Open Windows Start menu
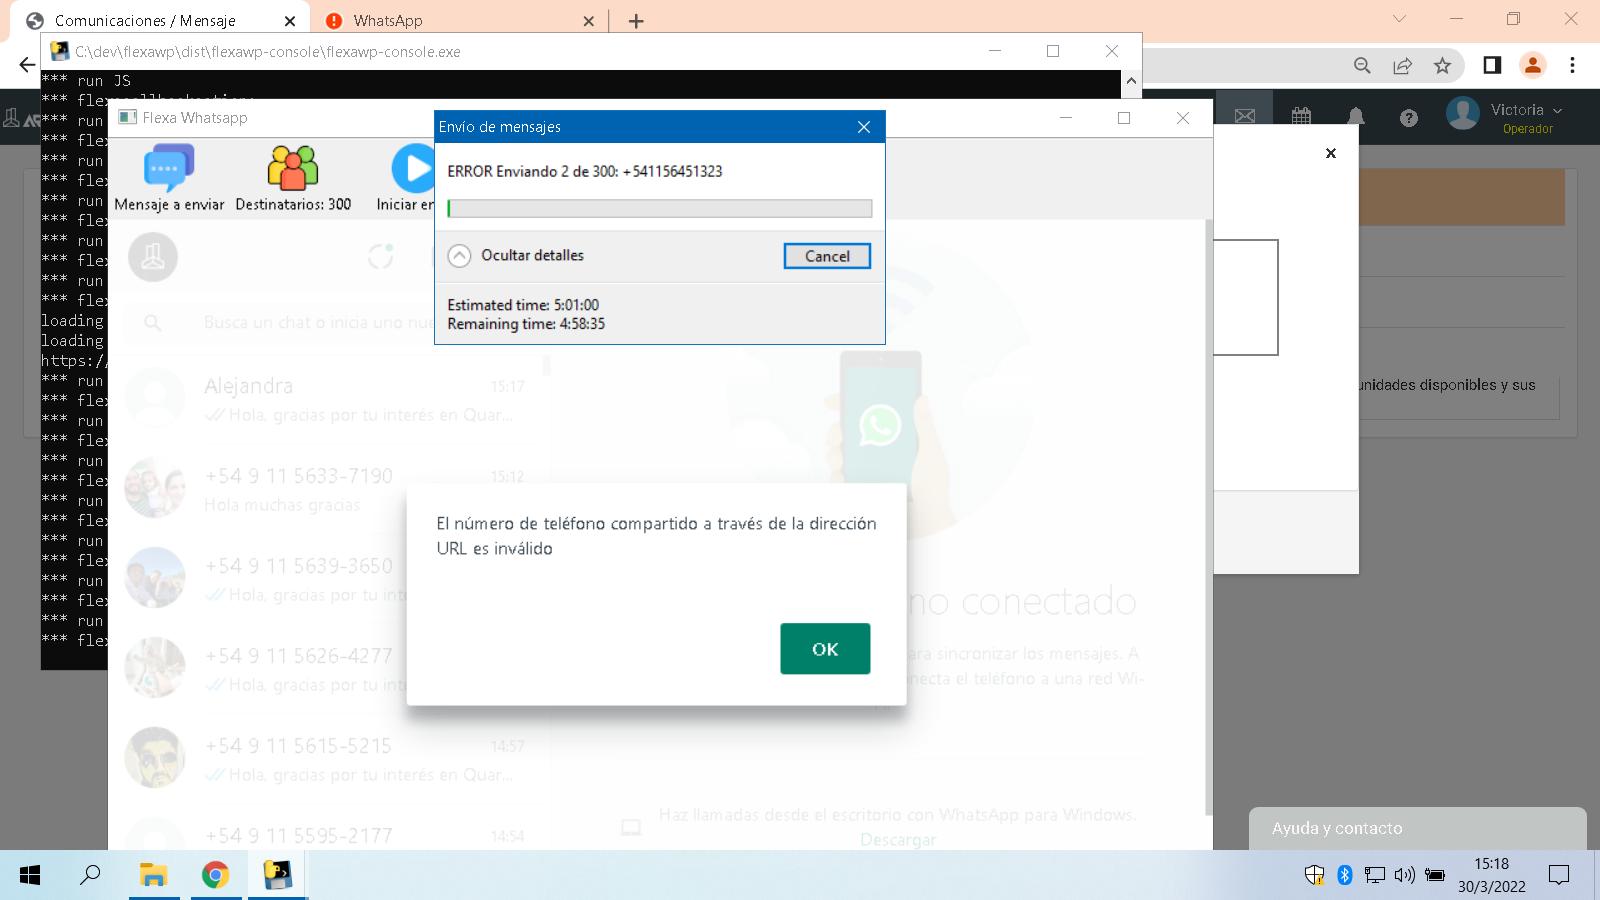The height and width of the screenshot is (900, 1600). (30, 875)
